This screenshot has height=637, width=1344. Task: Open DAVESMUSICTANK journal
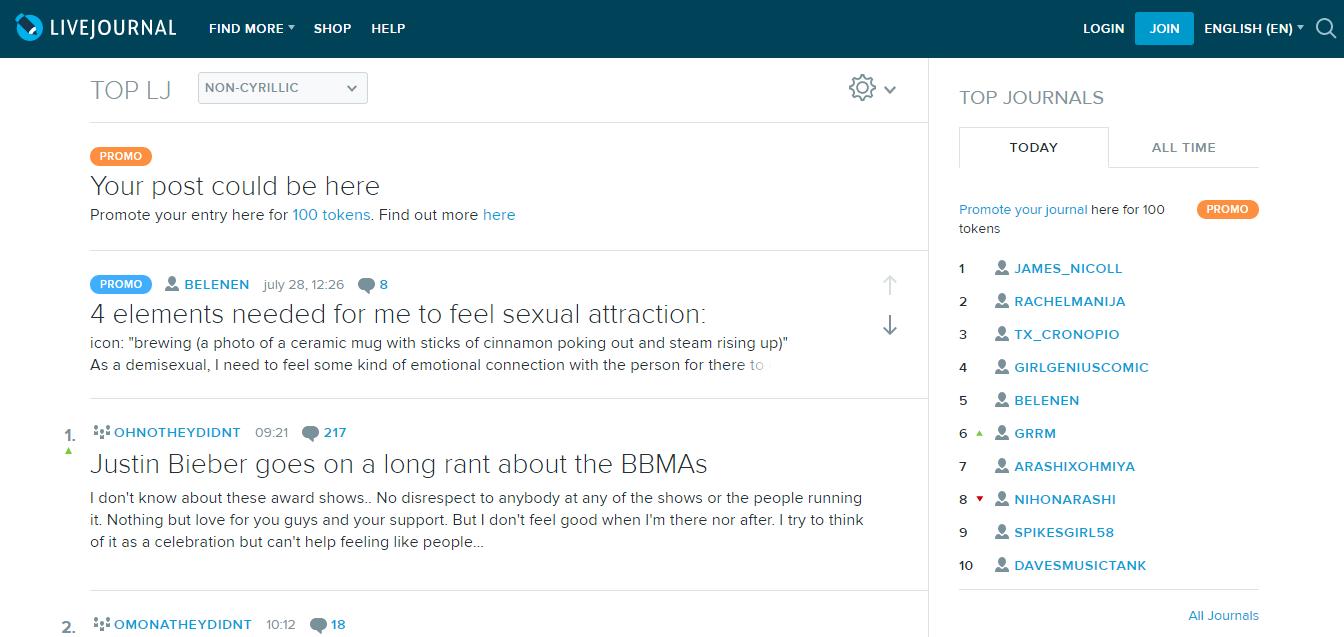(x=1080, y=565)
